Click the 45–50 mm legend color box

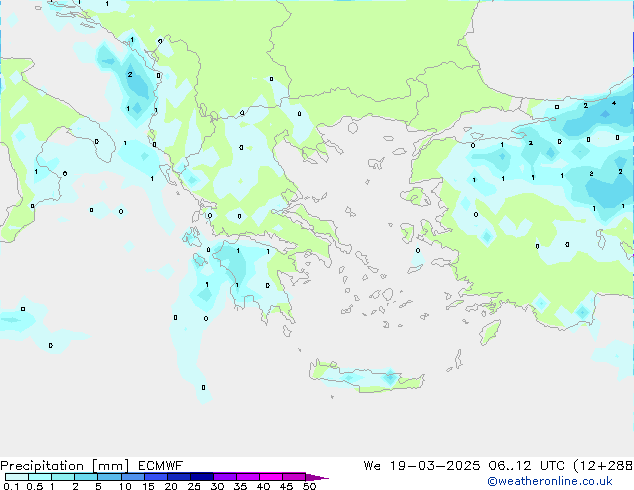pyautogui.click(x=294, y=477)
